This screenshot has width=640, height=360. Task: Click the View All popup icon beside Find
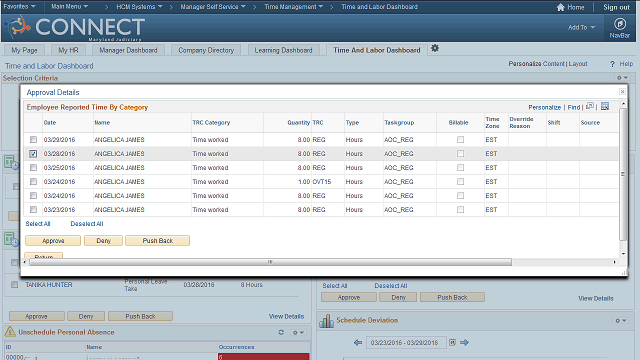[x=590, y=107]
